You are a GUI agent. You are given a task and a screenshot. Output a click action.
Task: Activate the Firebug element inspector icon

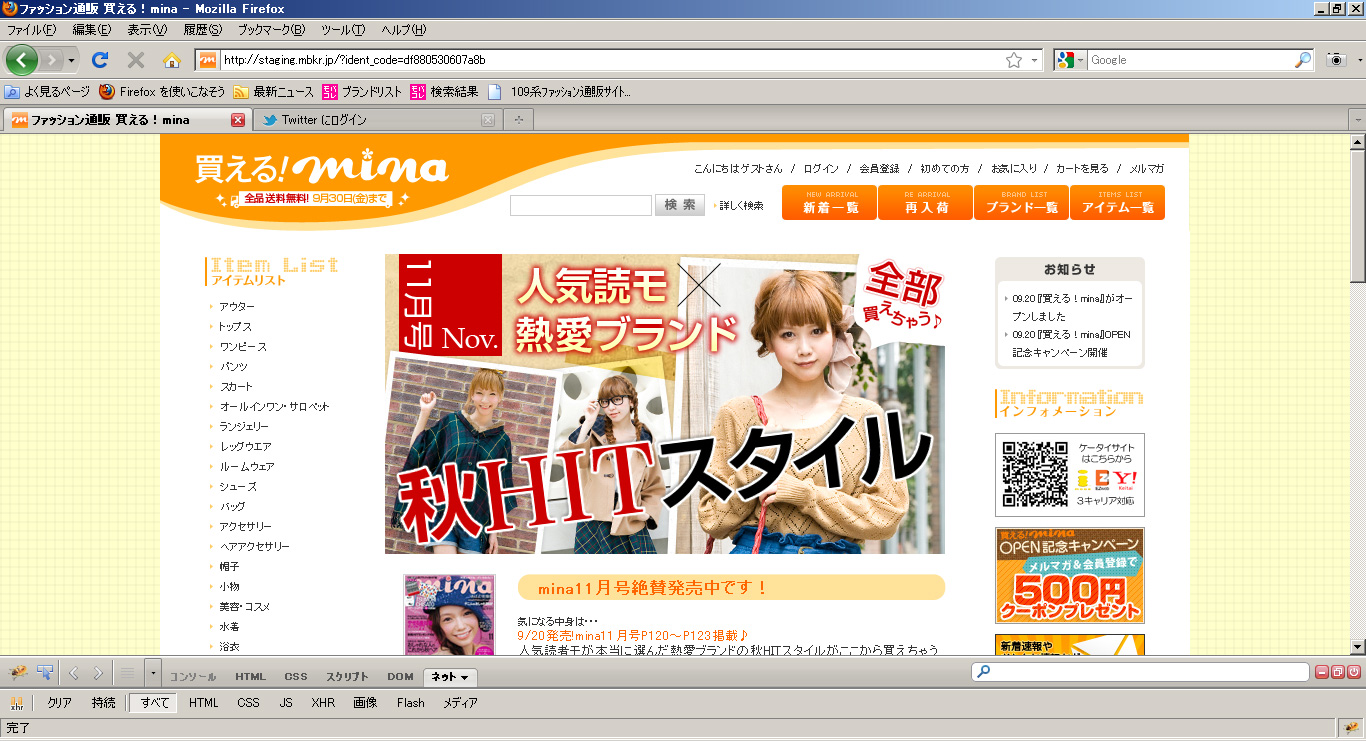pyautogui.click(x=45, y=673)
